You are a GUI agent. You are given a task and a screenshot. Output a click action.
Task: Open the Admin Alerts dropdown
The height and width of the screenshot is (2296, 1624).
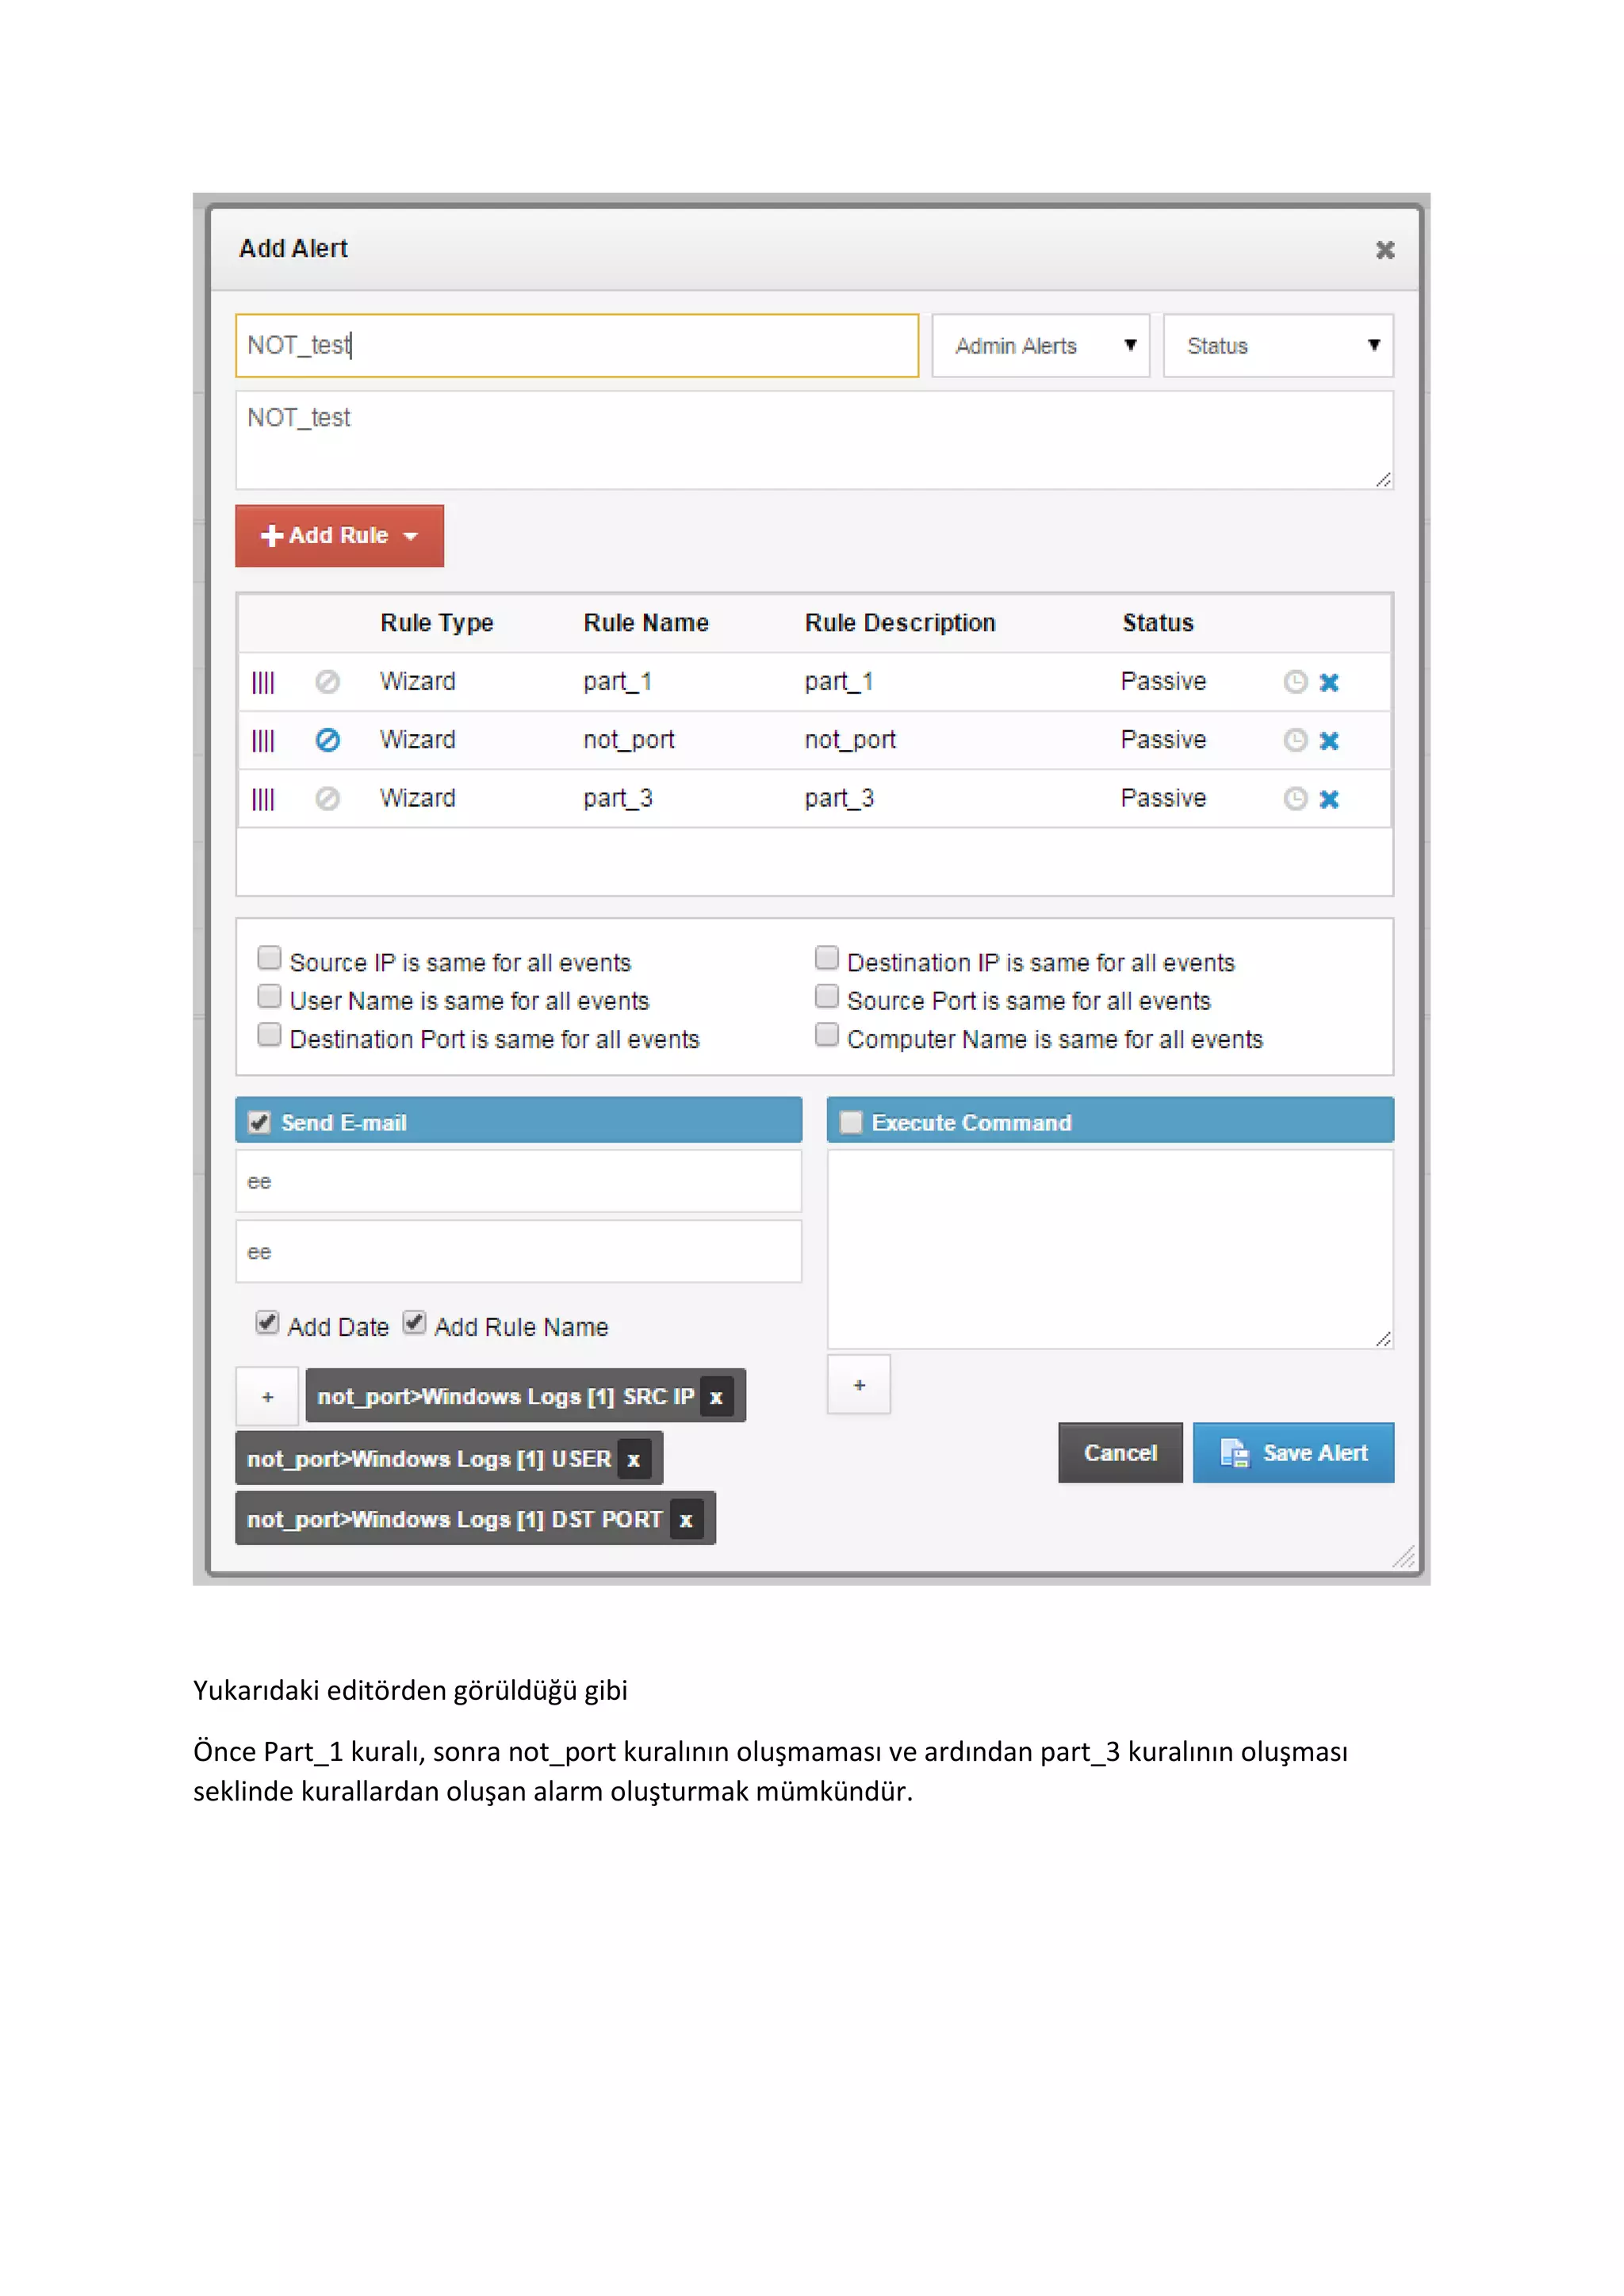click(1040, 346)
